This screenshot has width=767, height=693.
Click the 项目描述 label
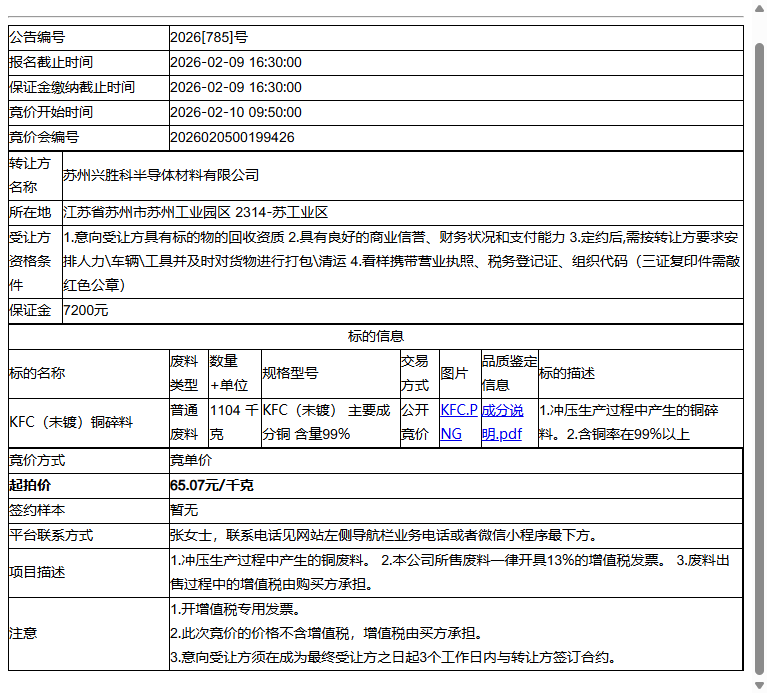click(37, 573)
